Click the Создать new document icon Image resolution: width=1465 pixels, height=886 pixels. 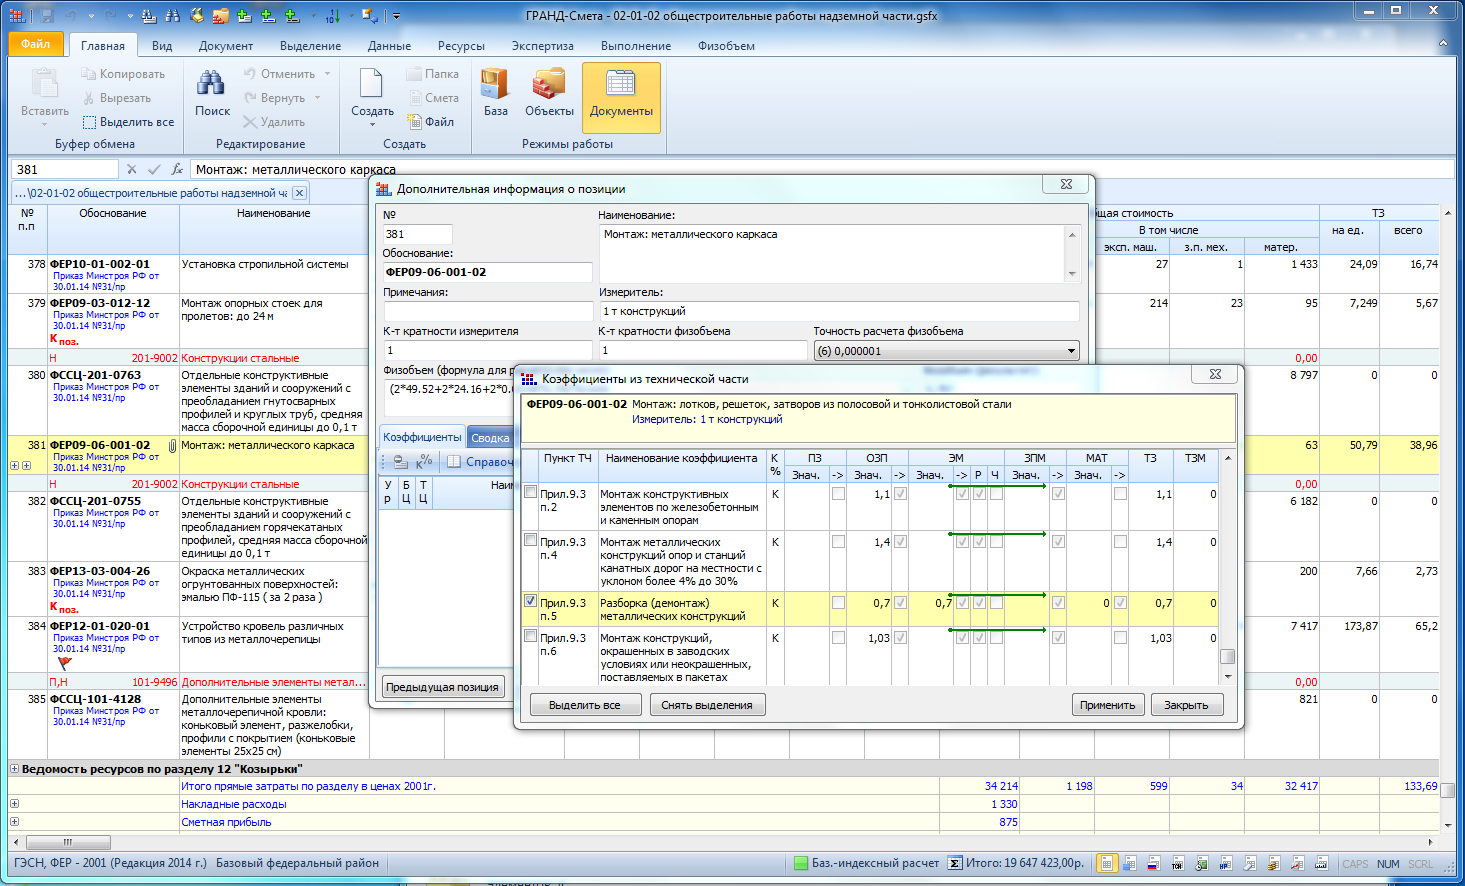371,85
